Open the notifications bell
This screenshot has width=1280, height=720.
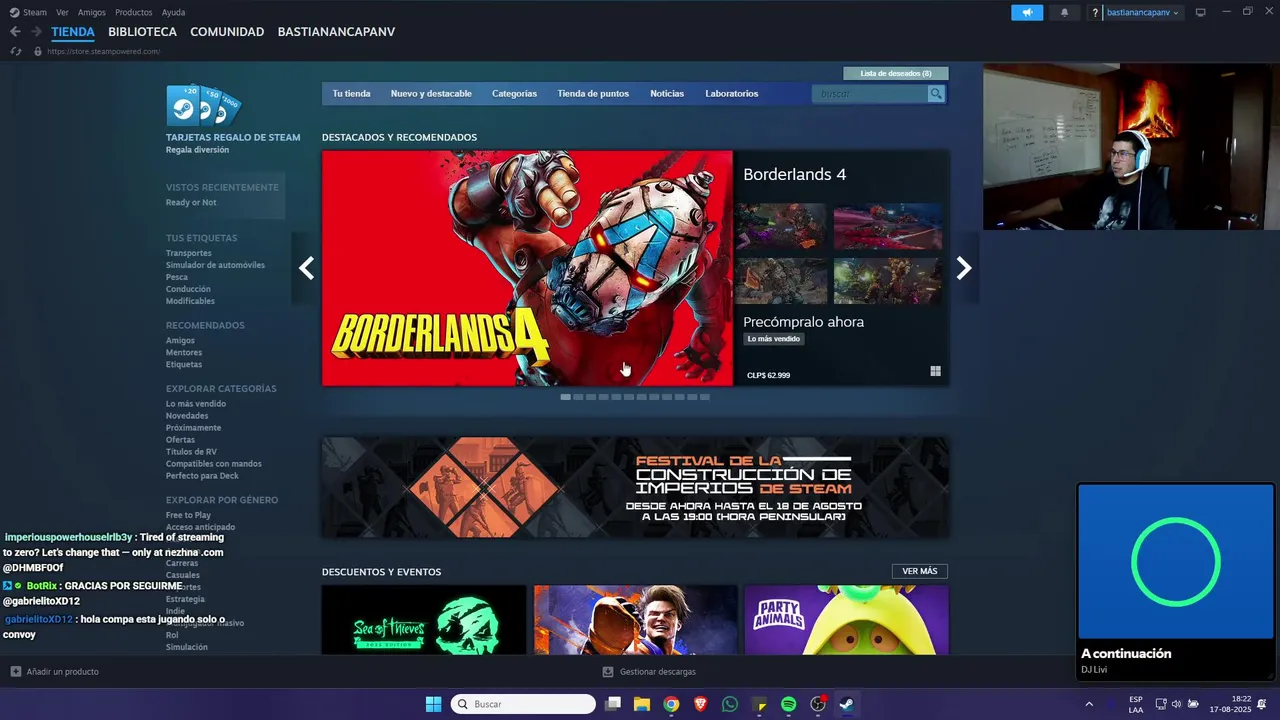1064,13
